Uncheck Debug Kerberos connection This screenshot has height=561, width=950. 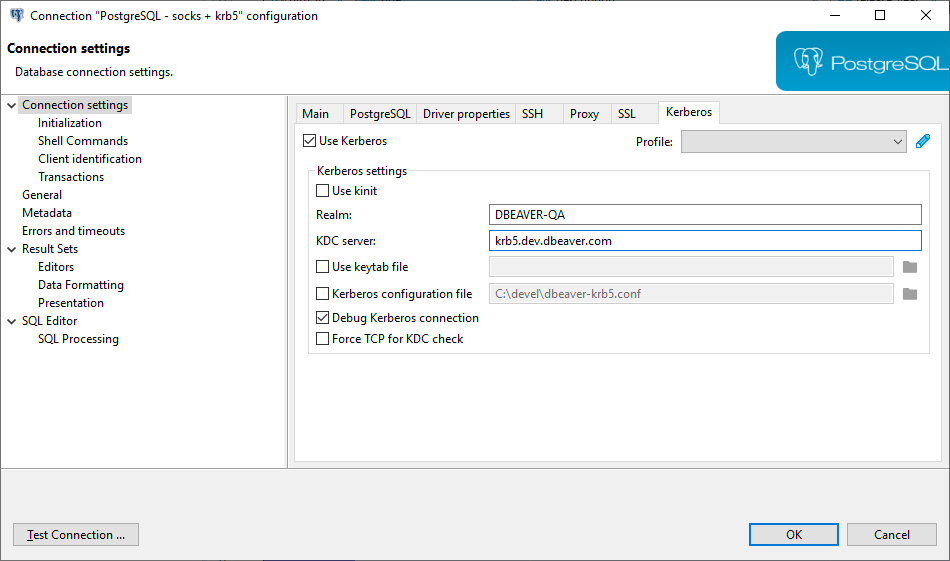pos(323,317)
